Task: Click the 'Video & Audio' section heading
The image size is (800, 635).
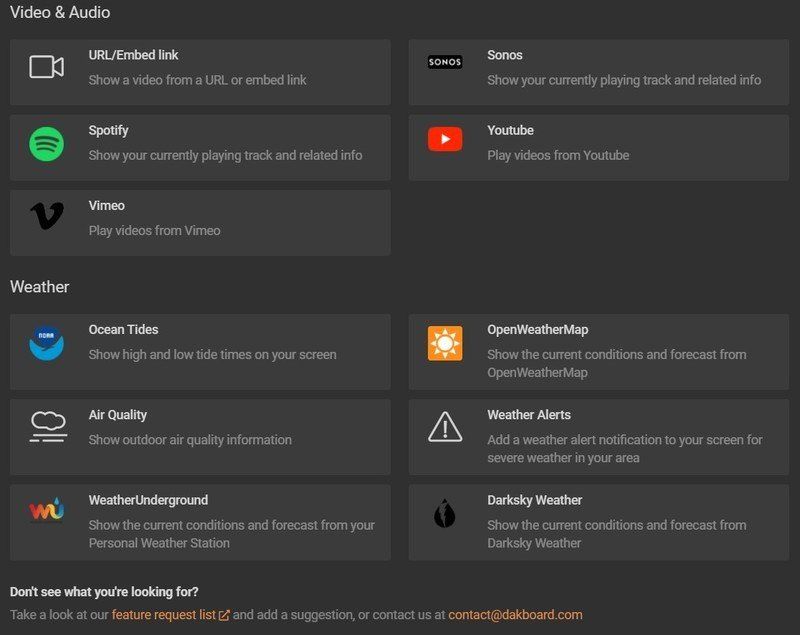Action: pos(60,12)
